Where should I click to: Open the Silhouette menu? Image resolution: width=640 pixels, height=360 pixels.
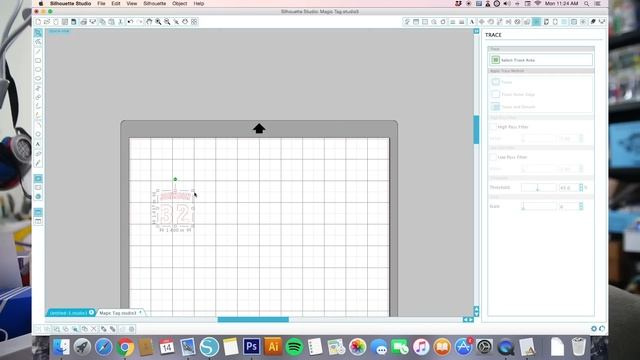tap(154, 3)
